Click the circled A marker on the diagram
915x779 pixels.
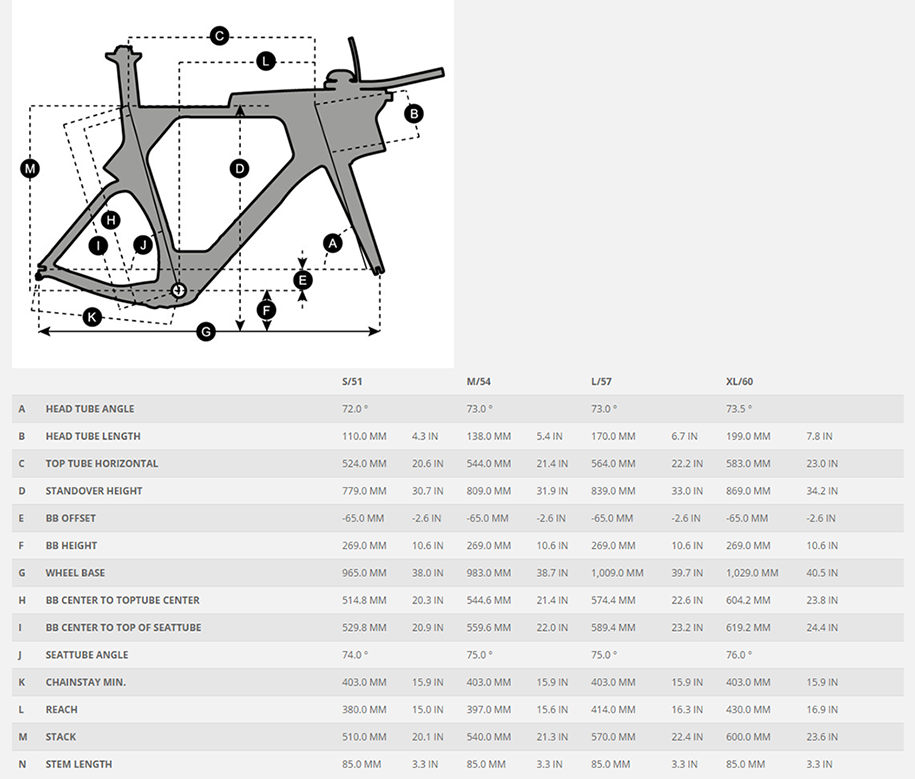pyautogui.click(x=333, y=242)
